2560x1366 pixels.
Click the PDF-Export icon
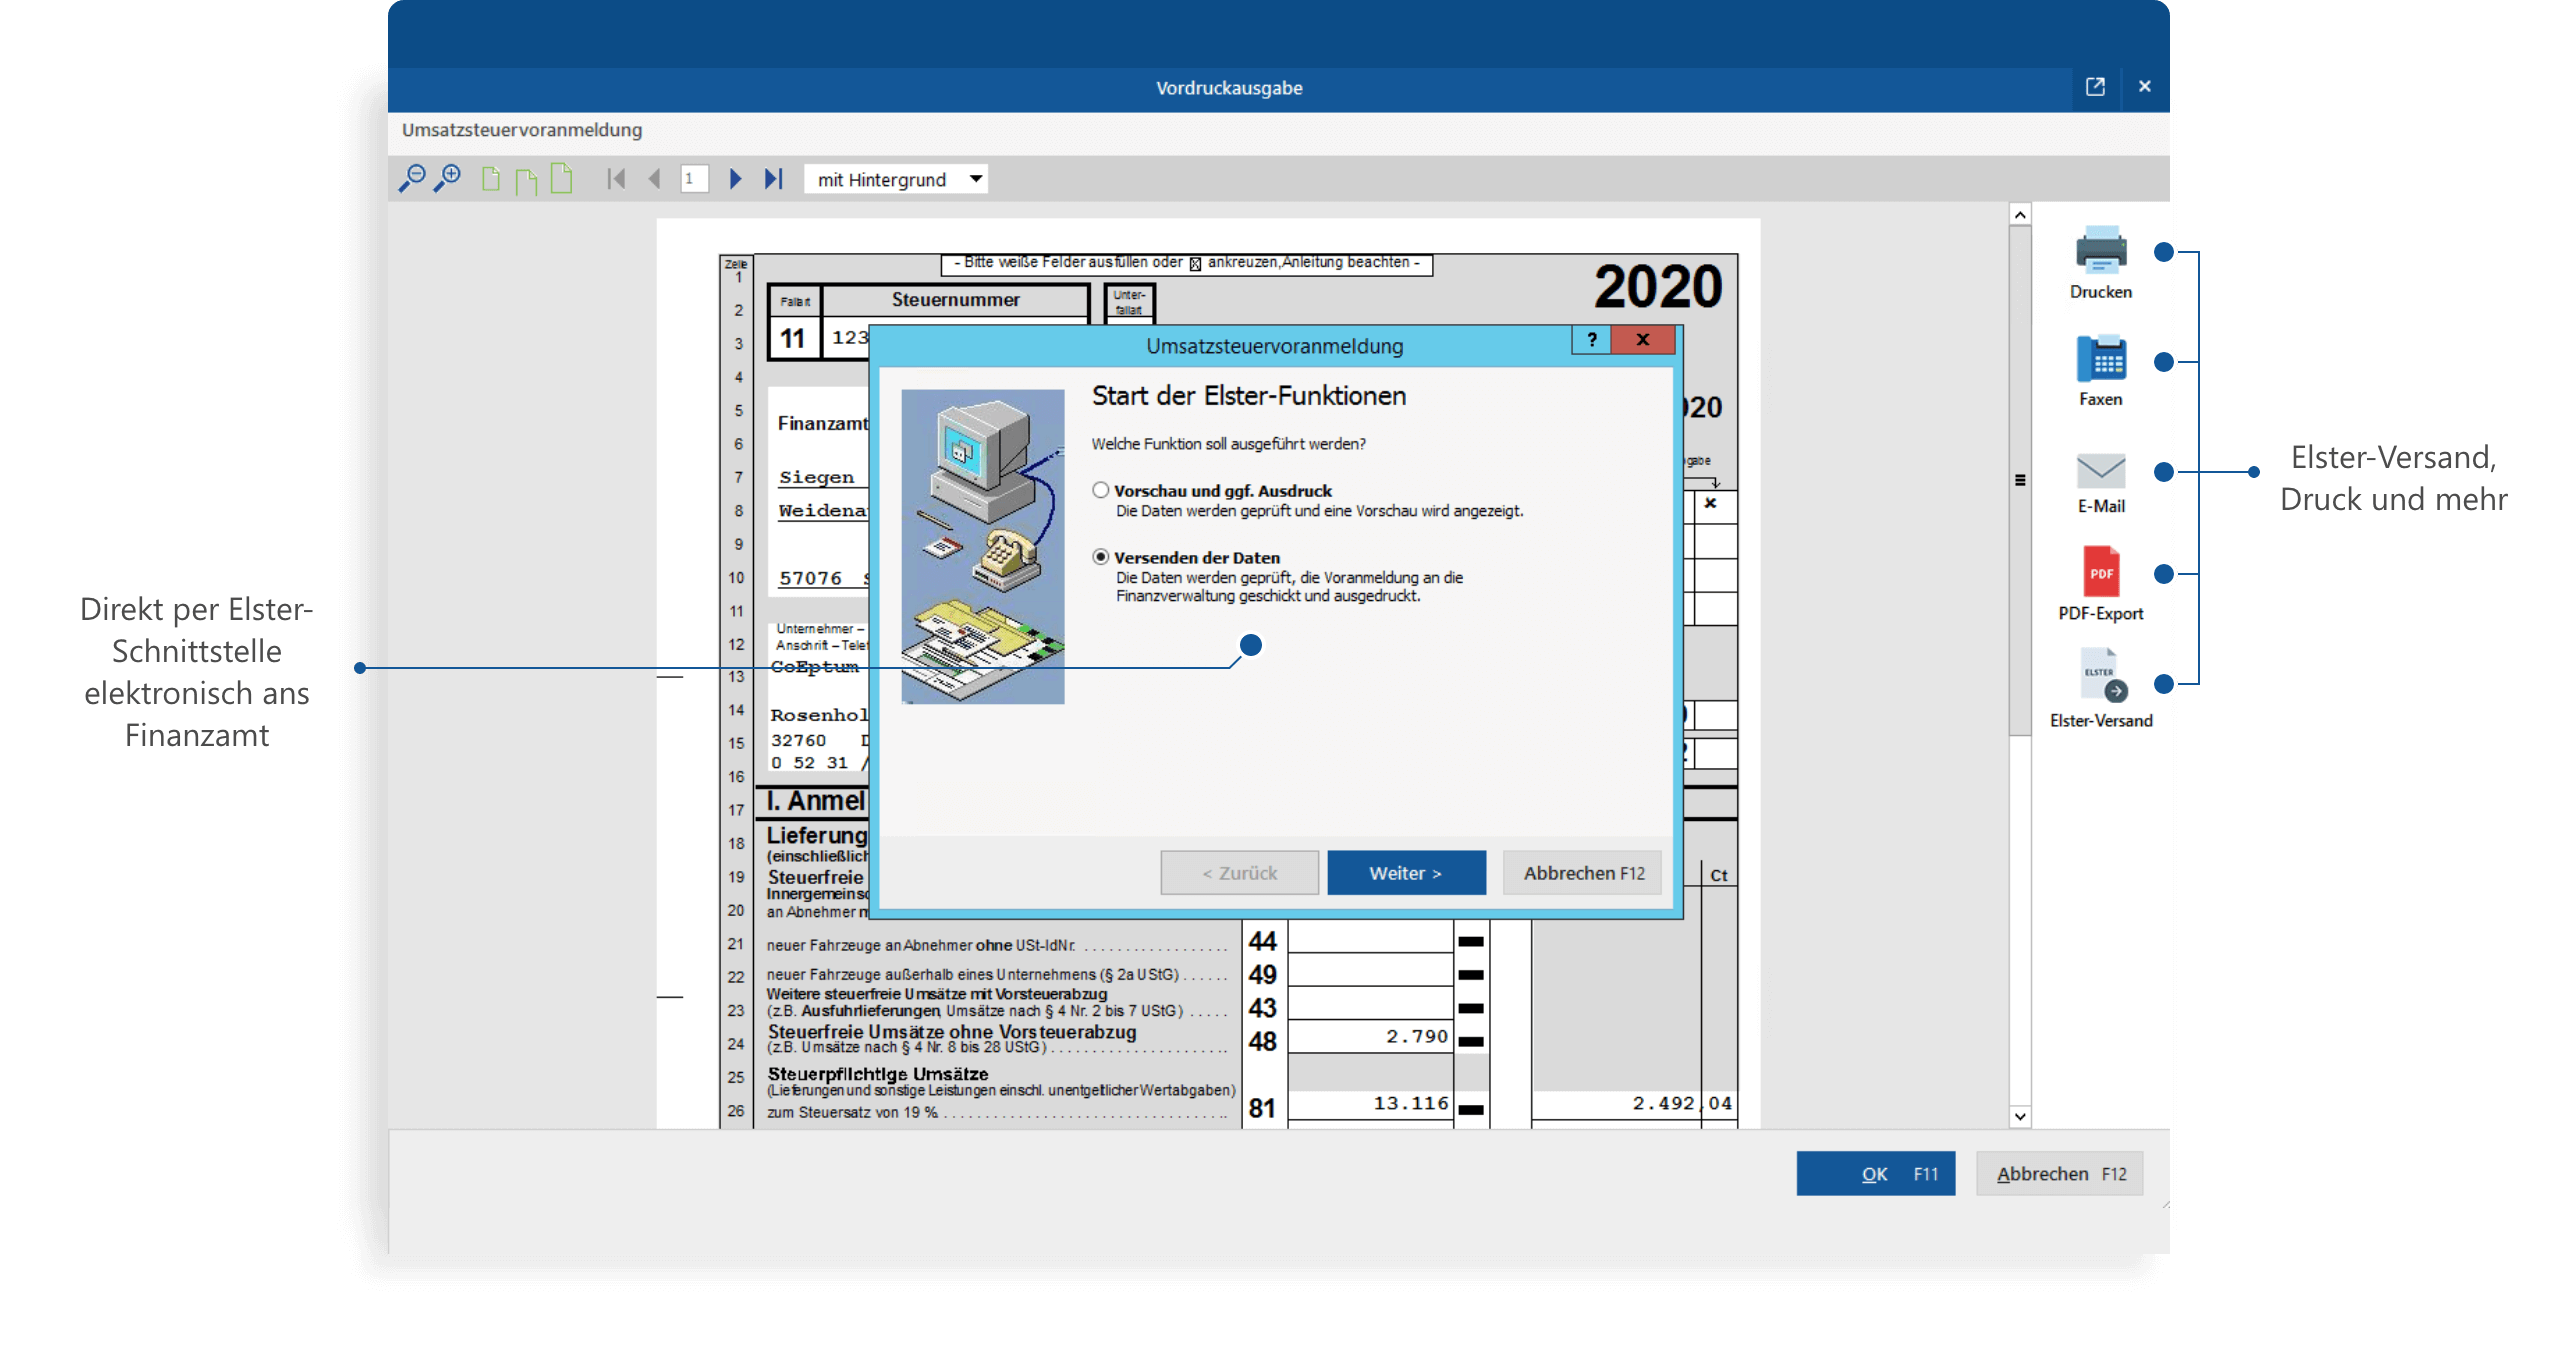(x=2100, y=573)
